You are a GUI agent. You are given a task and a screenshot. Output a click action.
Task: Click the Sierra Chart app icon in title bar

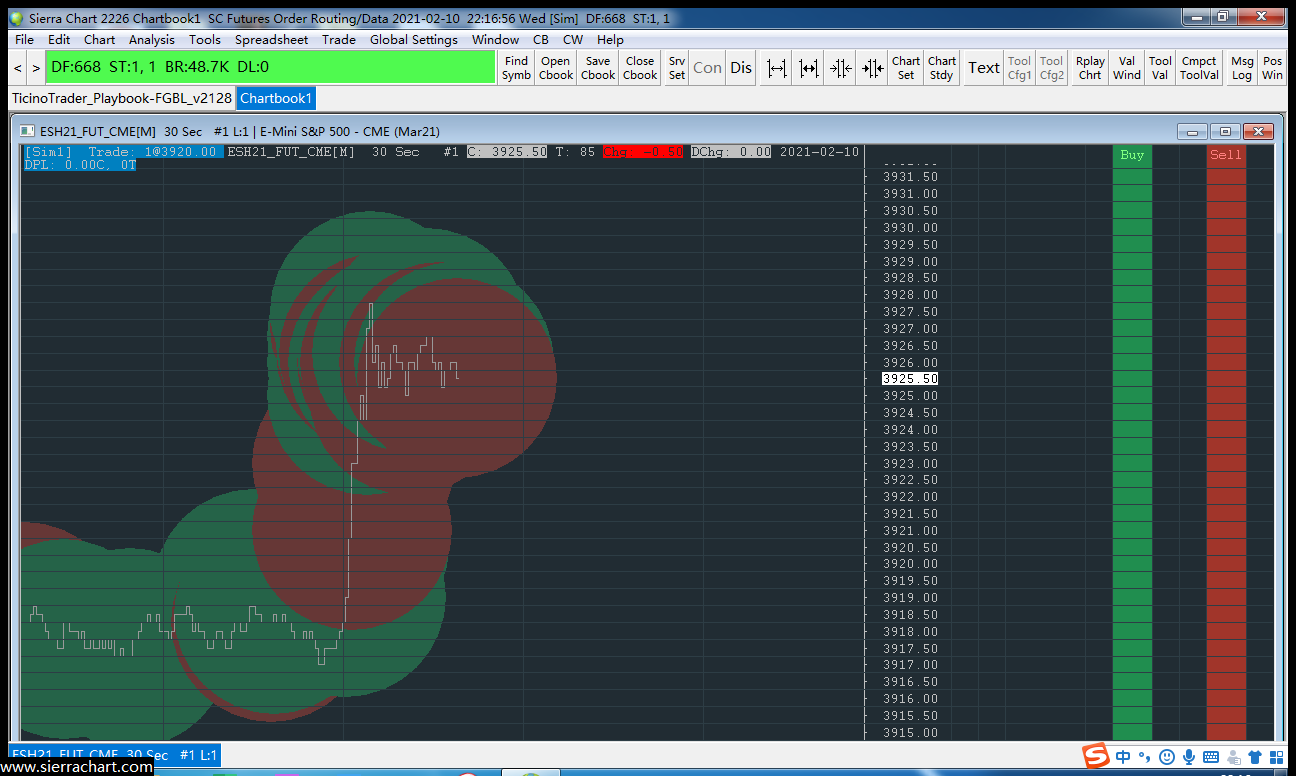point(16,18)
